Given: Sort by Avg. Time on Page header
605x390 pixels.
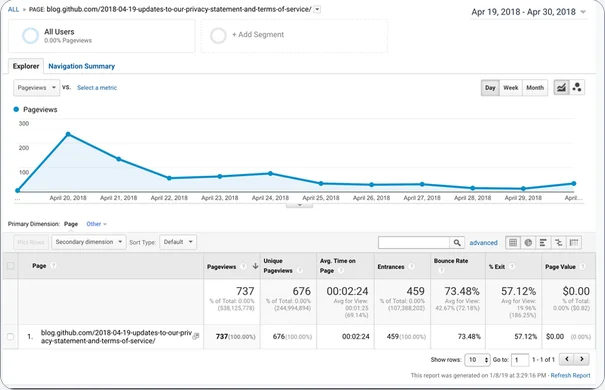Looking at the screenshot, I should click(338, 266).
